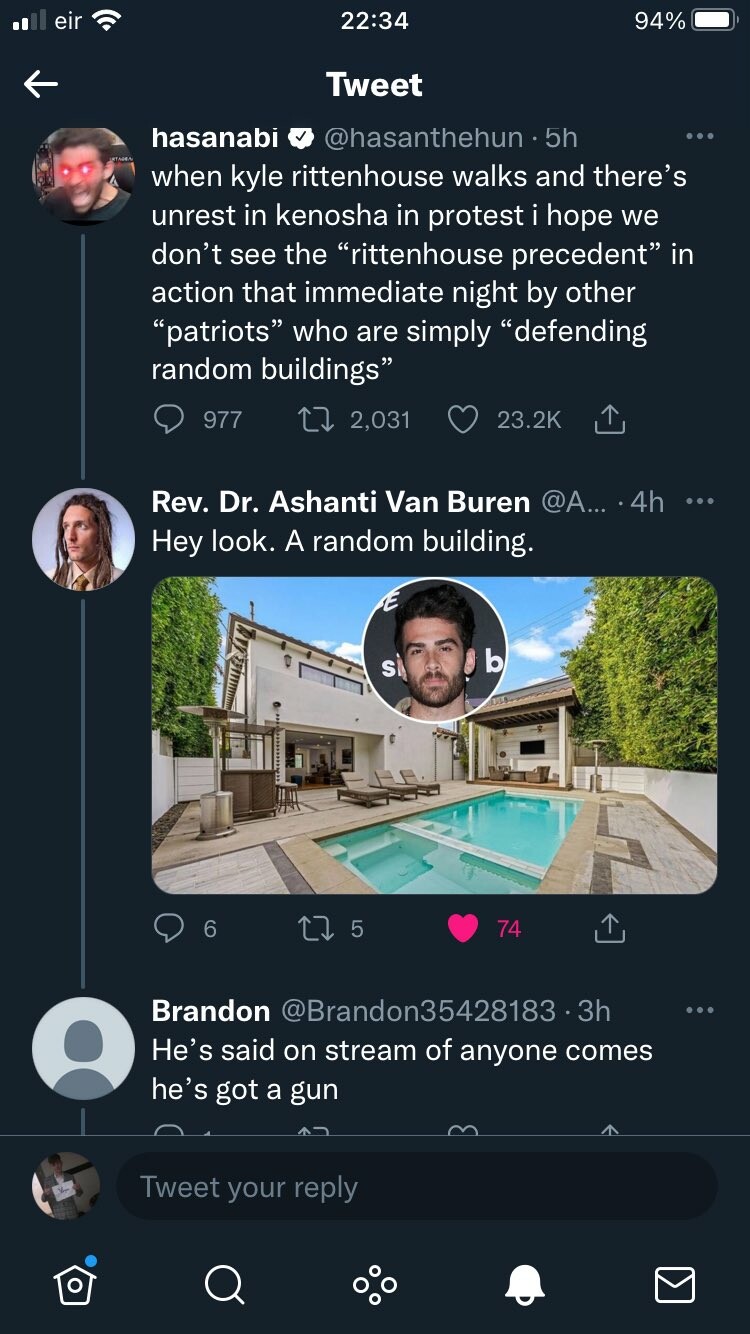Viewport: 750px width, 1334px height.
Task: Tap the back arrow
Action: [x=41, y=85]
